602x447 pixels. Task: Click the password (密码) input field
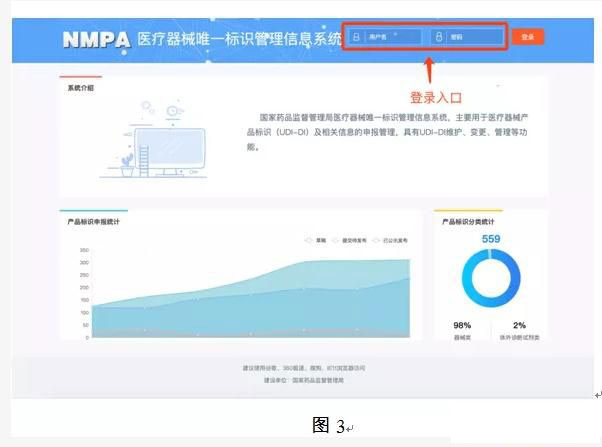coord(471,38)
